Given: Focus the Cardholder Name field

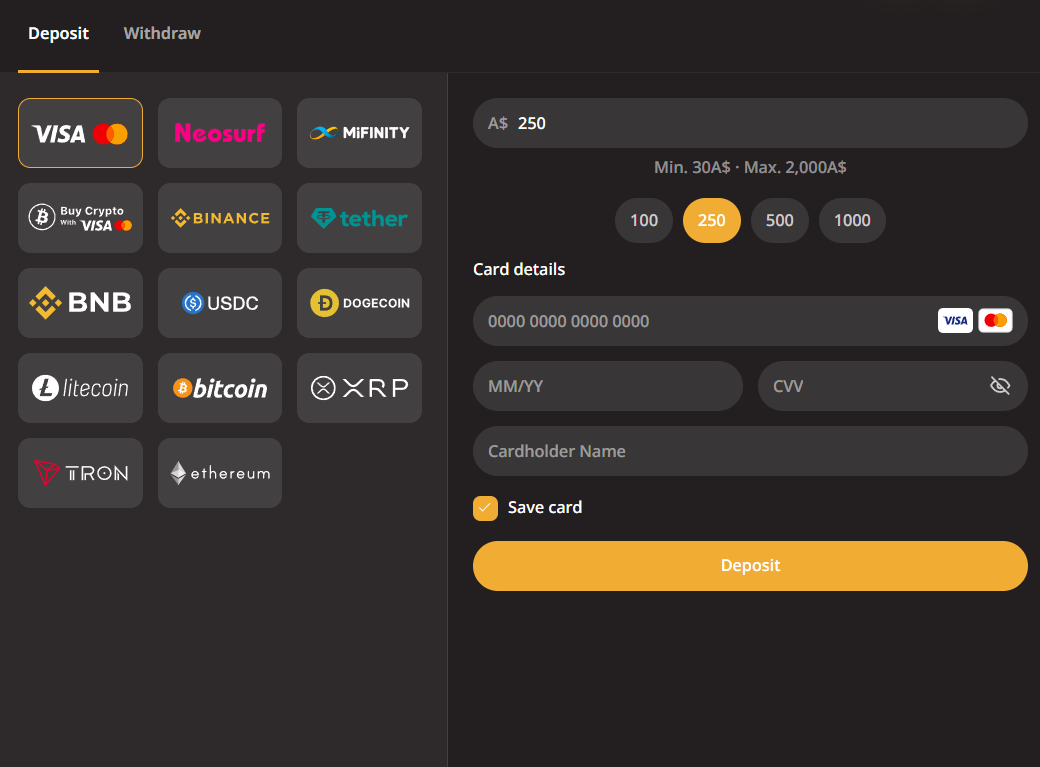Looking at the screenshot, I should [750, 451].
